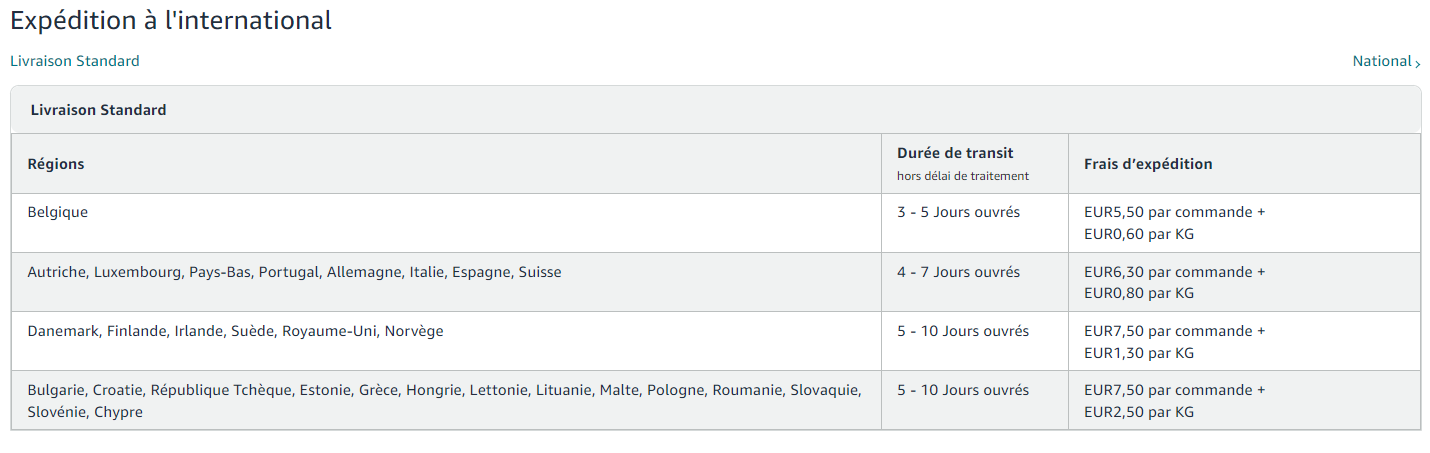Click the fee cell with EUR1,30 par KG
The width and height of the screenshot is (1430, 453).
(x=1174, y=342)
